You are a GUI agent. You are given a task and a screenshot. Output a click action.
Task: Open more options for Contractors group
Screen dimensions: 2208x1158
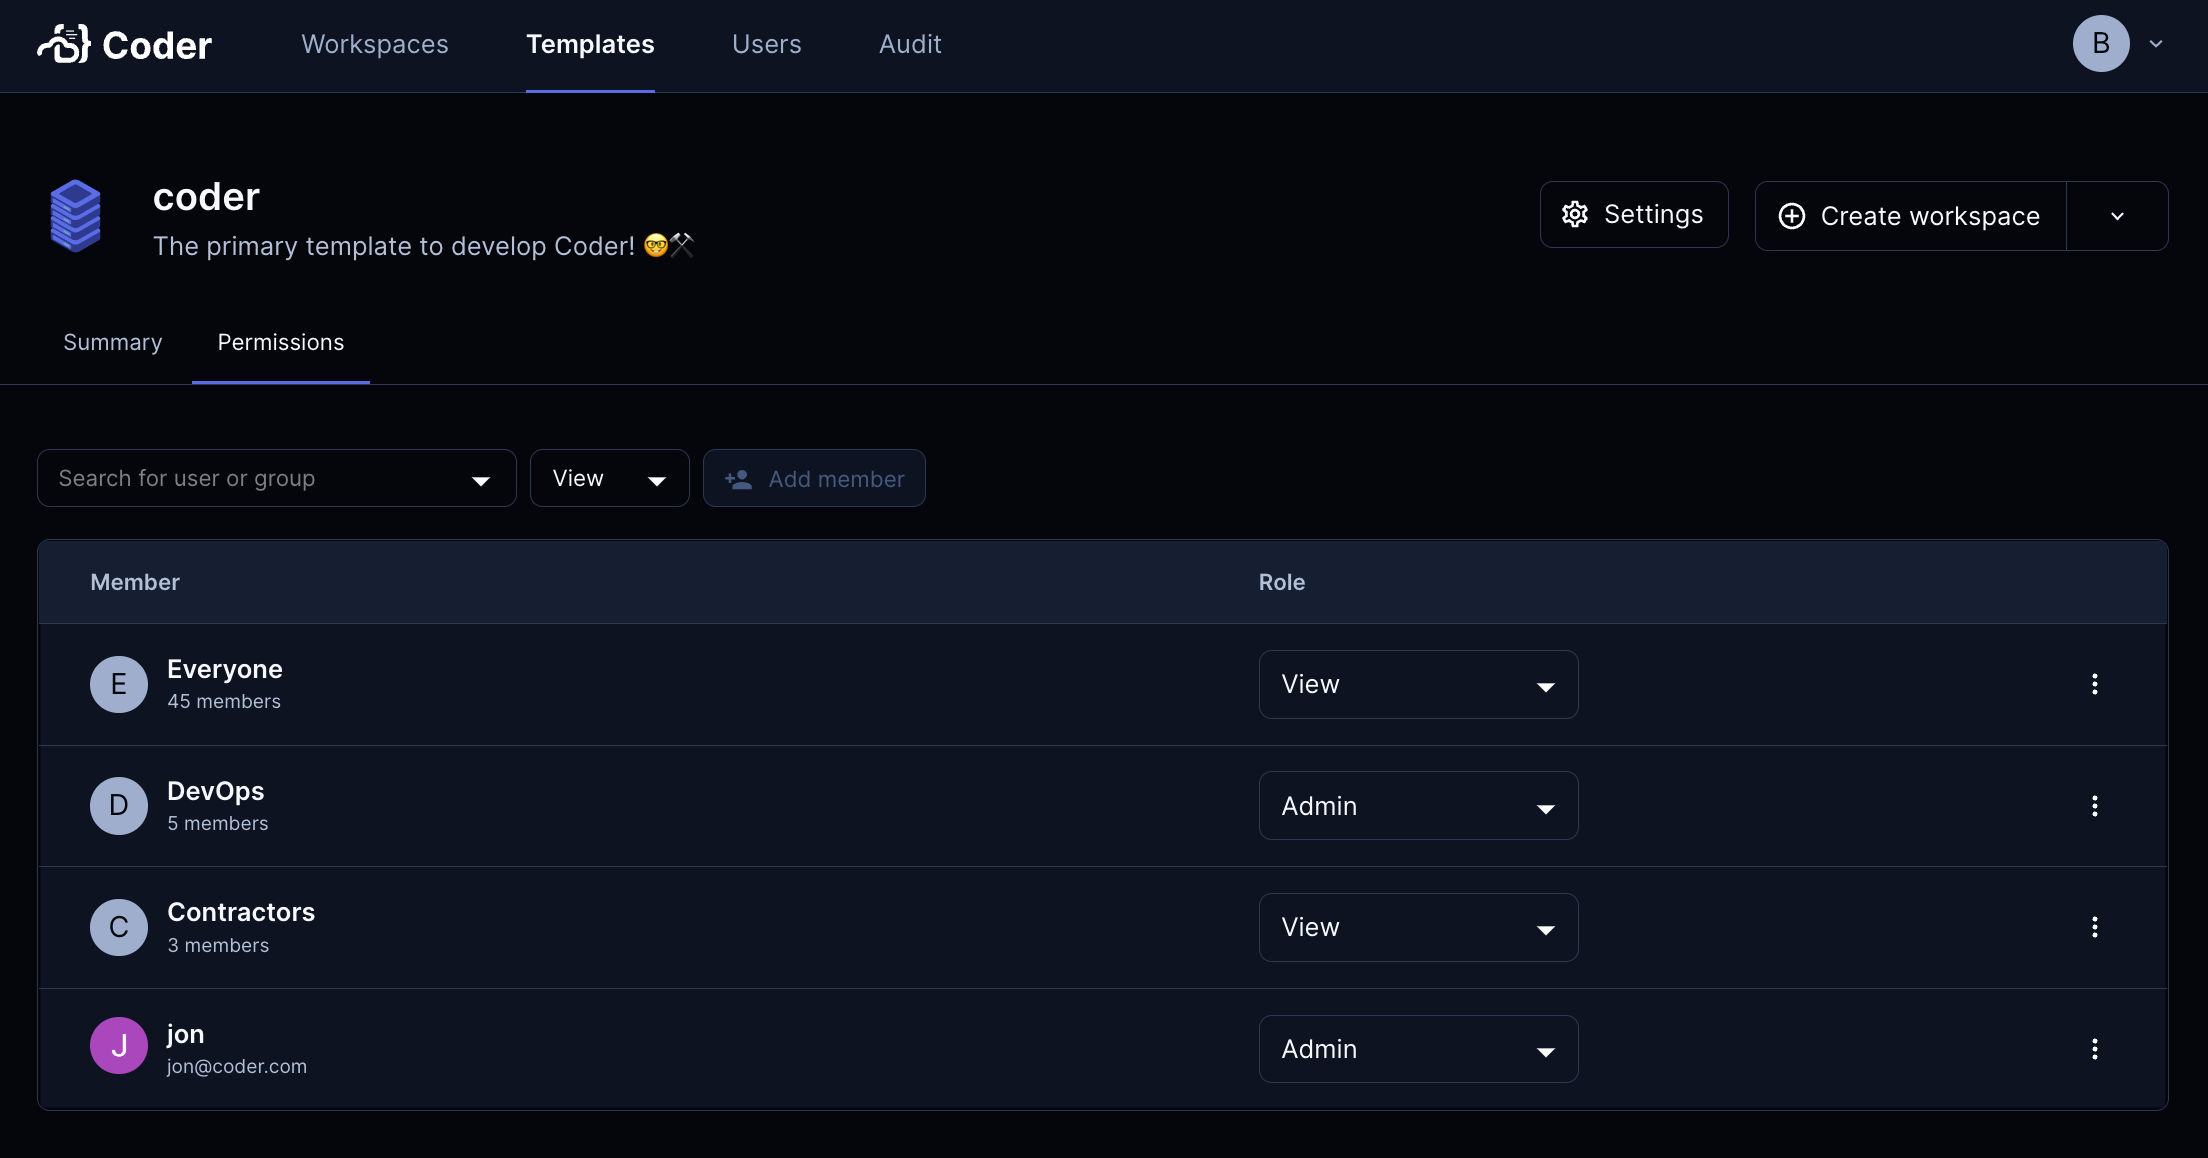[2094, 927]
